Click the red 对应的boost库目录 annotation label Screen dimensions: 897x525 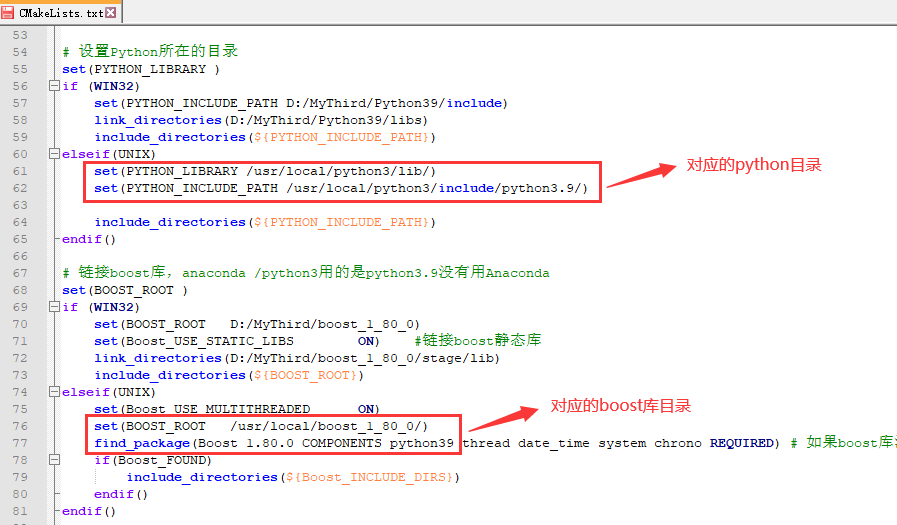click(620, 406)
